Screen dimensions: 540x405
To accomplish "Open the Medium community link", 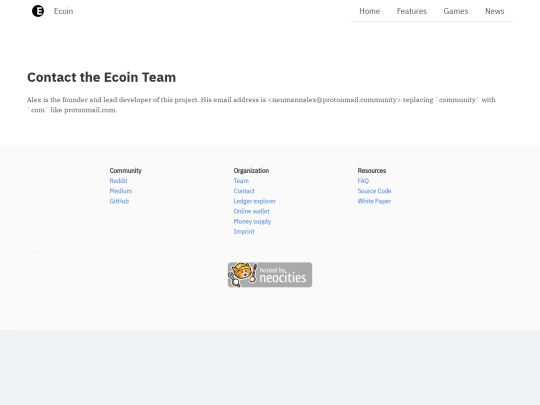I will 121,191.
